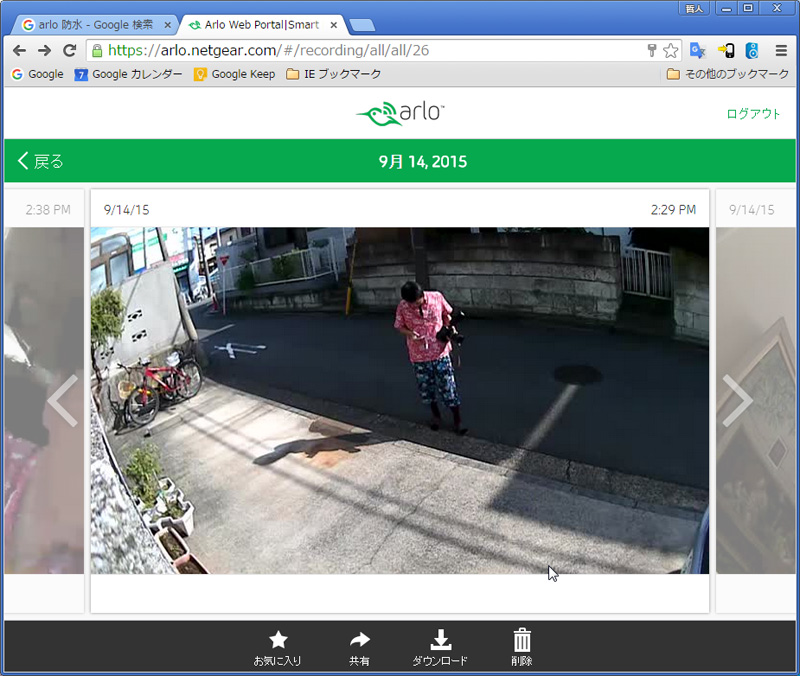Click the address bar URL field
The height and width of the screenshot is (676, 800).
click(370, 50)
